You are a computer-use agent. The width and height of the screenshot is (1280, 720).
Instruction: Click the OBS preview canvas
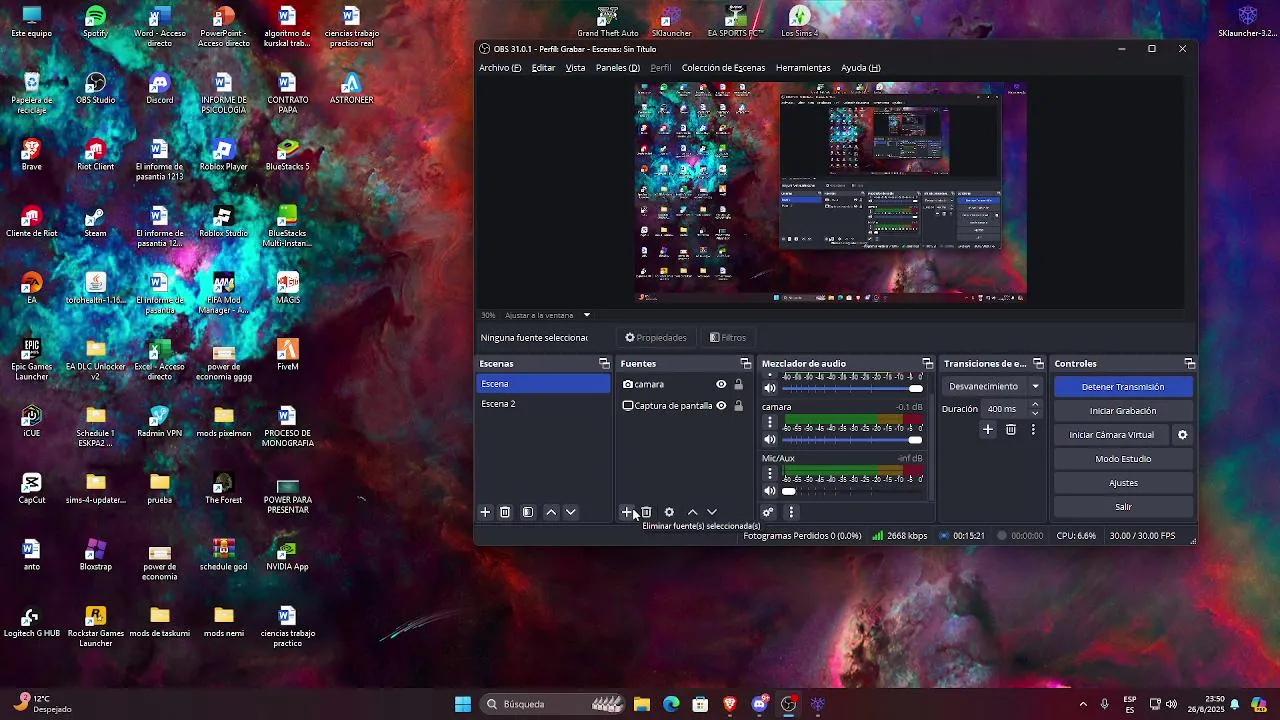click(831, 192)
